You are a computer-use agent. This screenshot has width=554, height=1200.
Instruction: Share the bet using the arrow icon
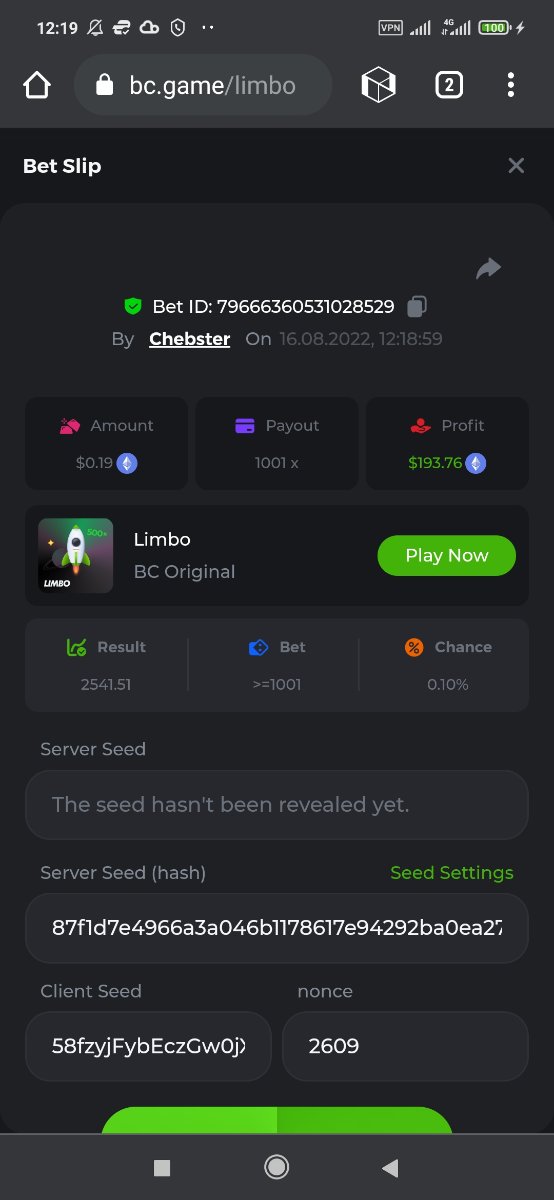coord(488,268)
